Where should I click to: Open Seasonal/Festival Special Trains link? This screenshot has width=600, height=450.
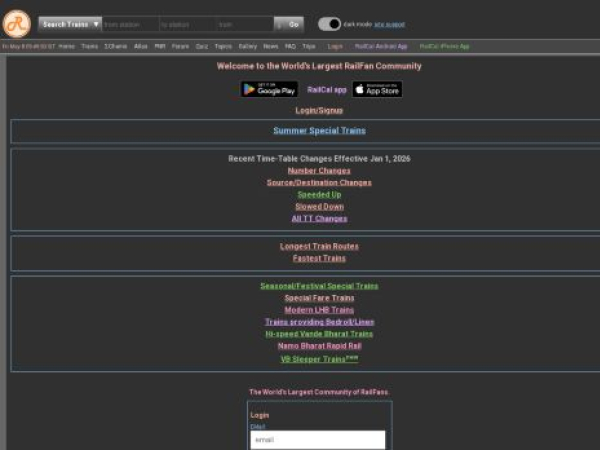(319, 286)
